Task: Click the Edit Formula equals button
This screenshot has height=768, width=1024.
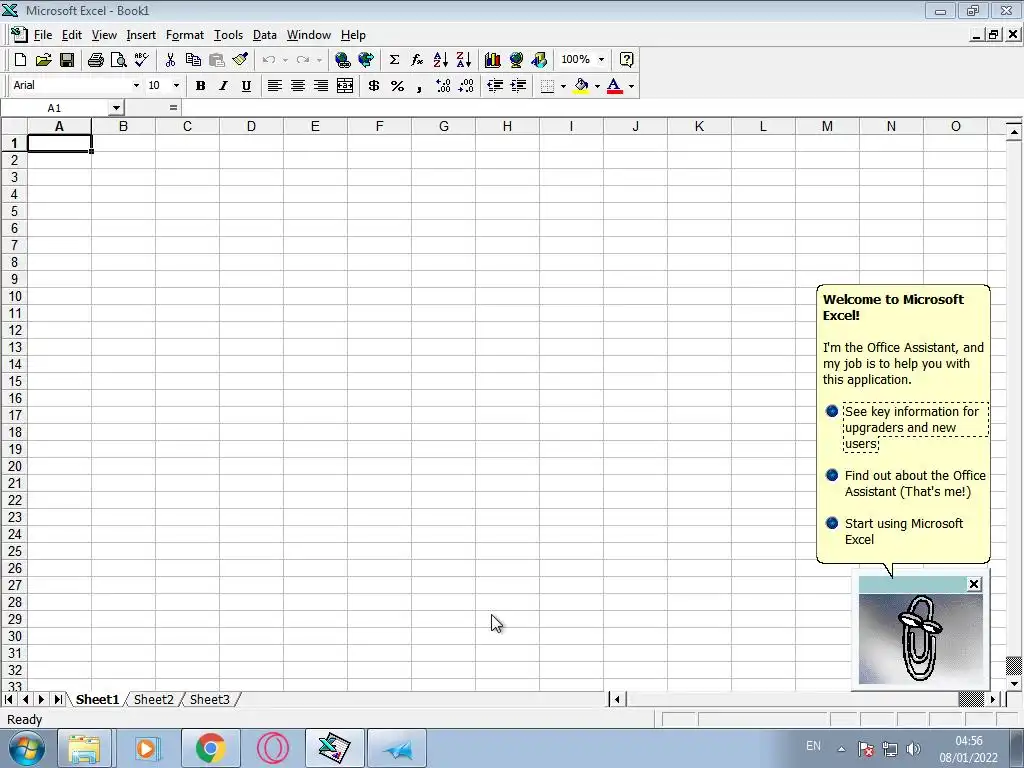Action: 173,108
